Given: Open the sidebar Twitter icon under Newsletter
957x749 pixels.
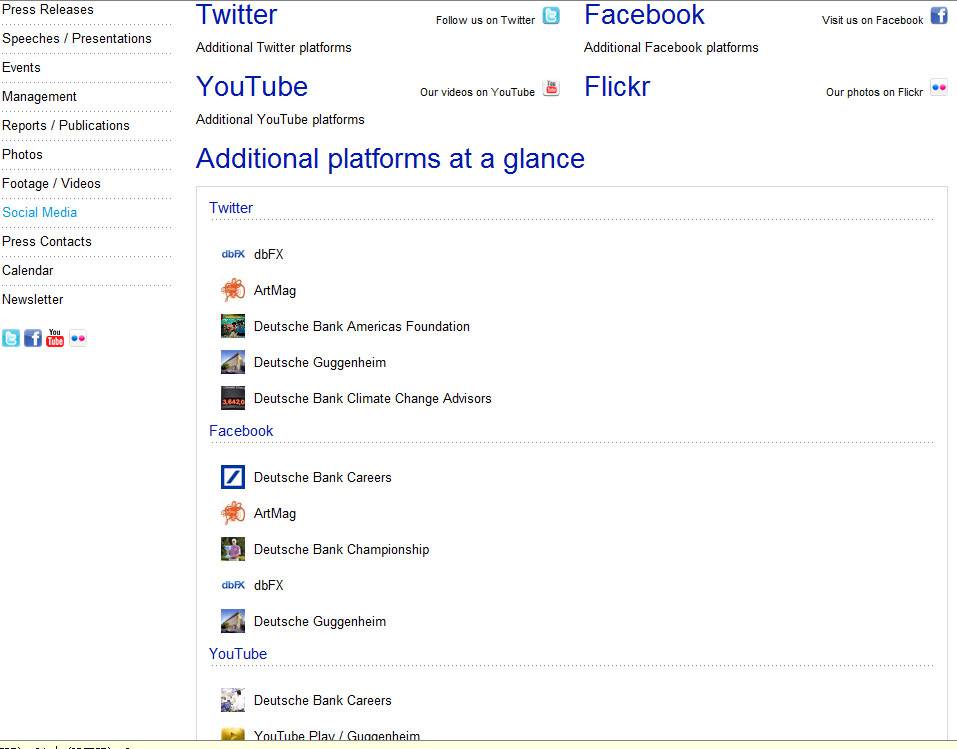Looking at the screenshot, I should [11, 338].
